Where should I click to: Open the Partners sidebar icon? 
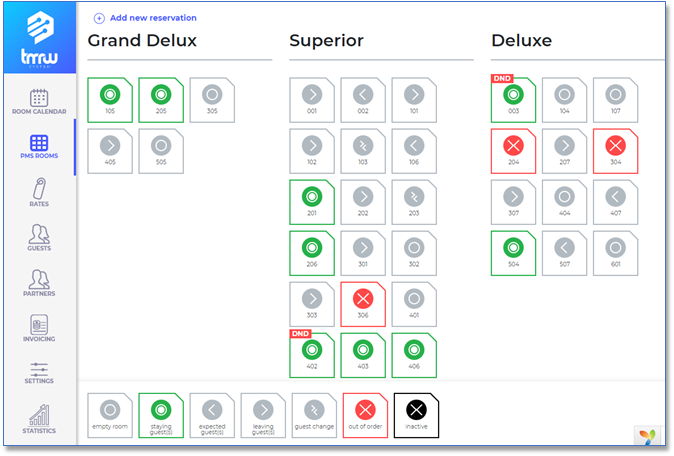(x=39, y=284)
